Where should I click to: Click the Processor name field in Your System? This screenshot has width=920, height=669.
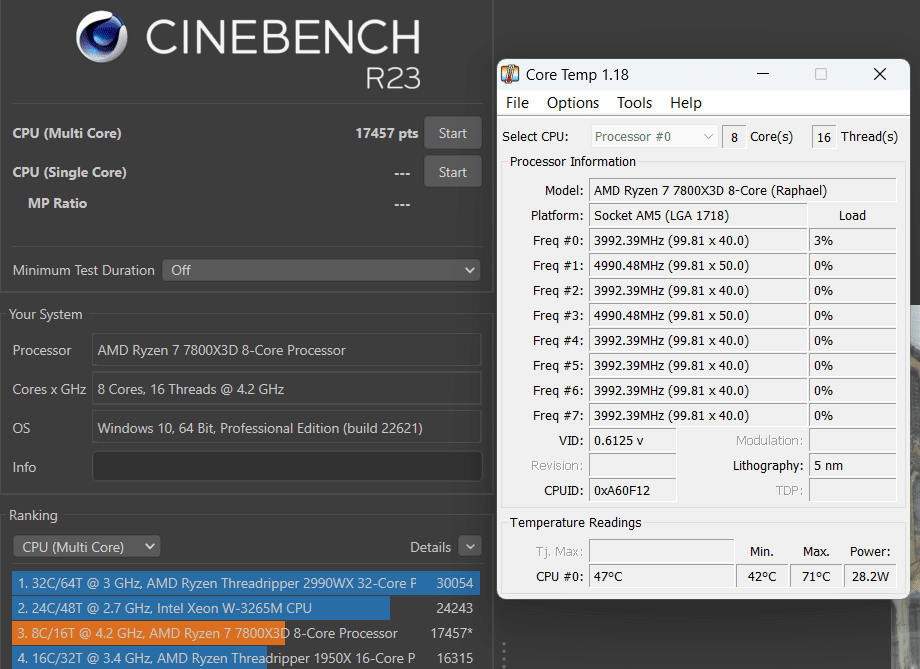287,351
